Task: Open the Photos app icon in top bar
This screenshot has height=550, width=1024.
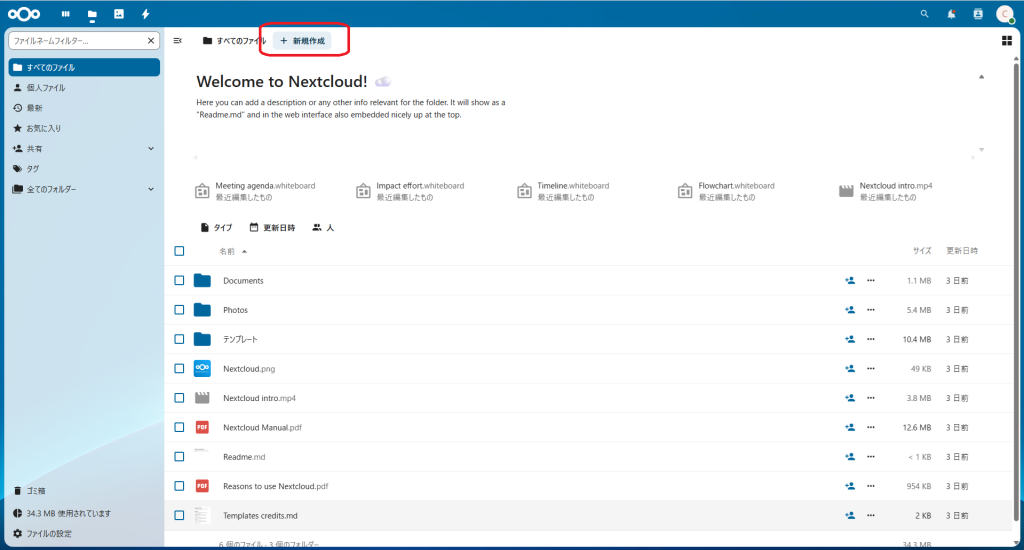Action: click(119, 14)
